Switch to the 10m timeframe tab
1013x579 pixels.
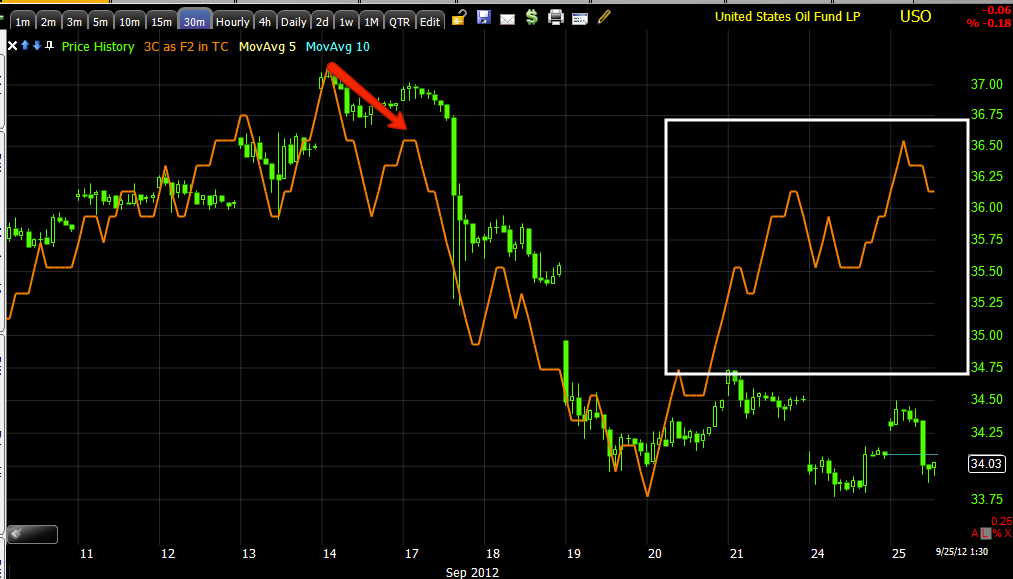pos(129,21)
